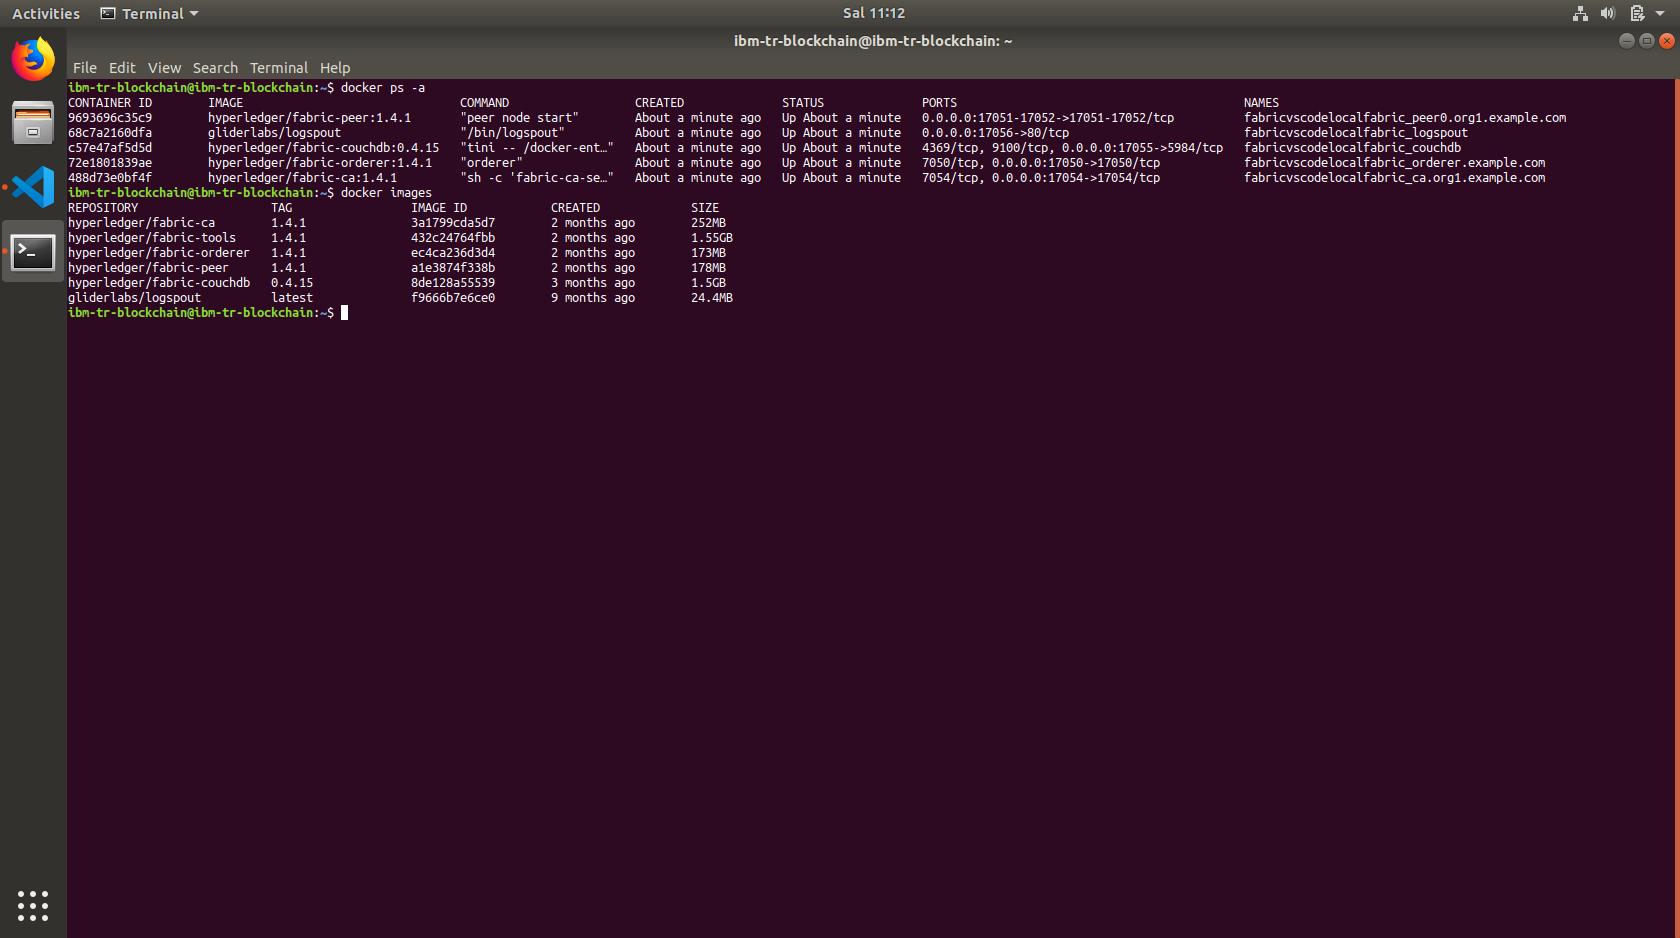Click size value 1.55GB
Screen dimensions: 1680x938
tap(712, 238)
